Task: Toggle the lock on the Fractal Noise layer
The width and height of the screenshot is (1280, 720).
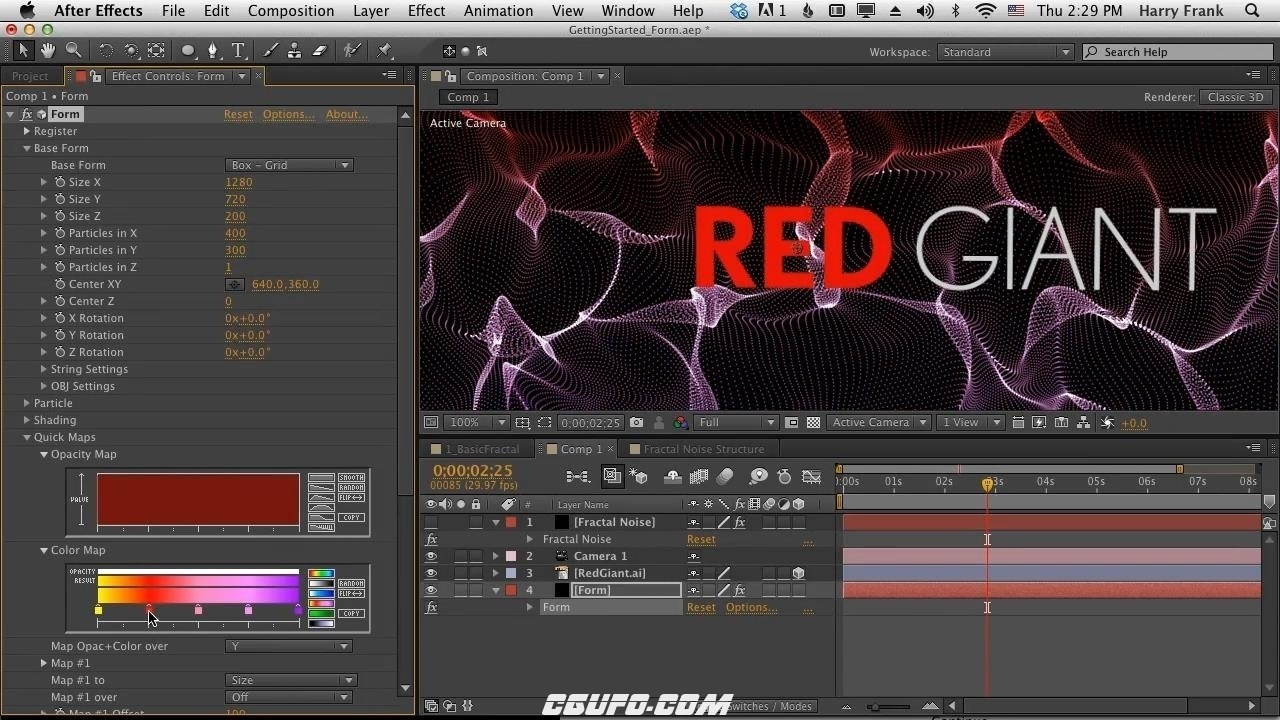Action: coord(476,521)
